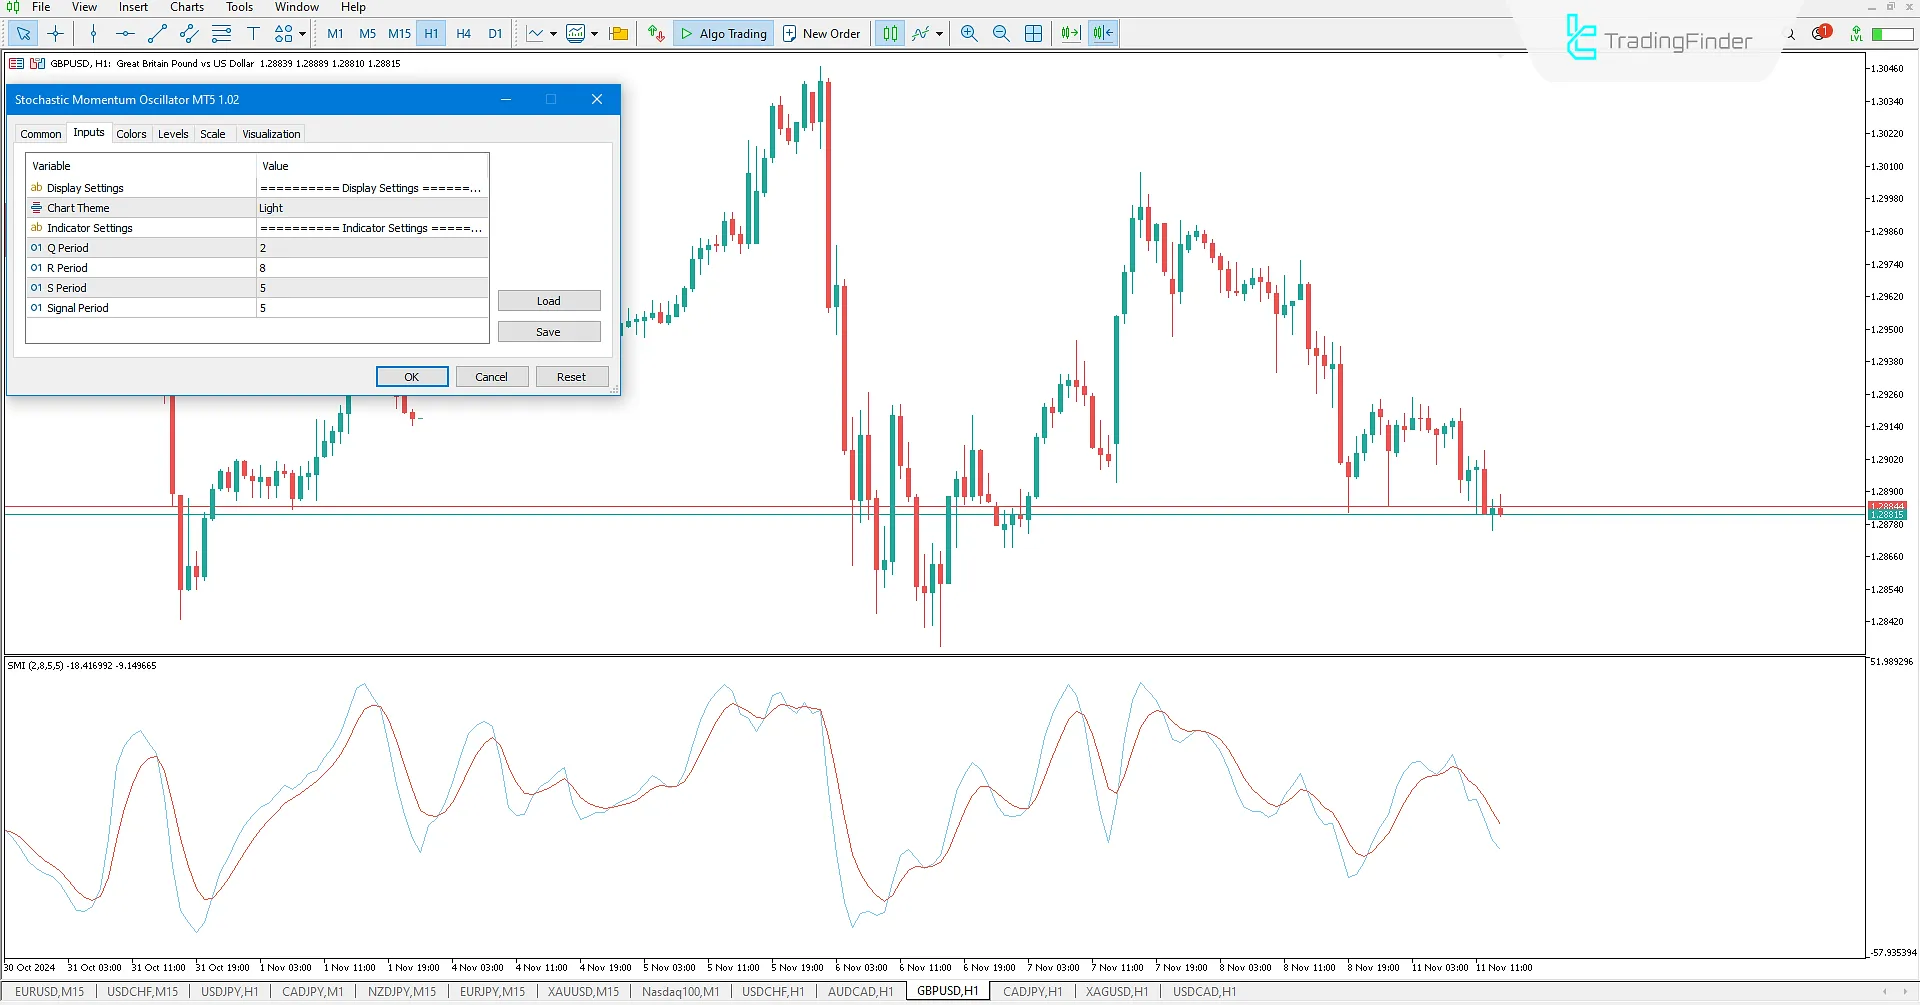
Task: Select the Equidistant Channel tool
Action: coord(188,33)
